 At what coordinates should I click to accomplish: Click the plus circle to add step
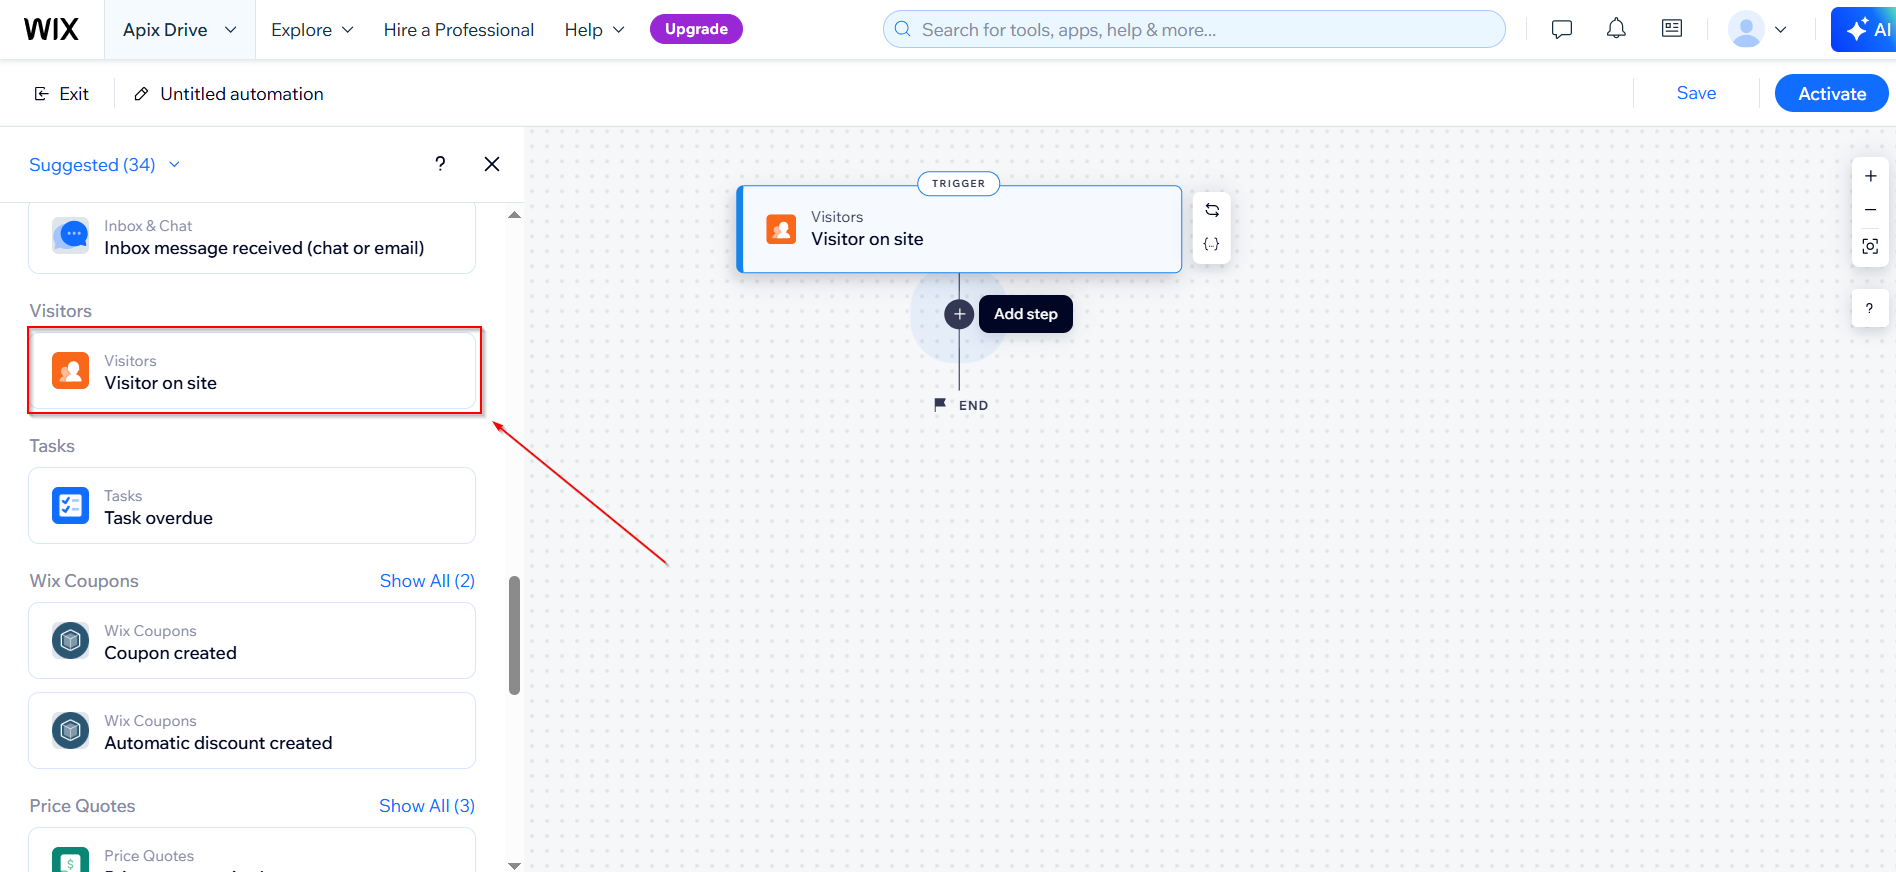[x=959, y=314]
